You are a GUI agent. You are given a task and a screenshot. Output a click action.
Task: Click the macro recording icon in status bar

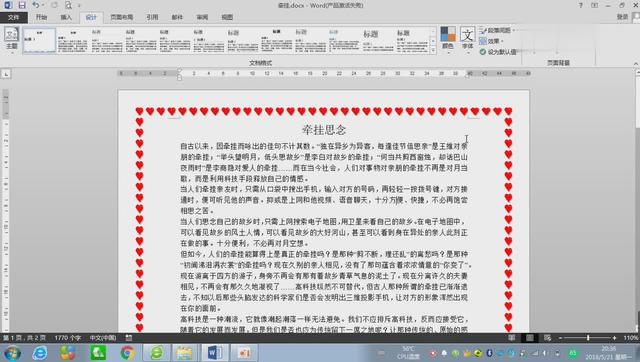click(x=129, y=338)
